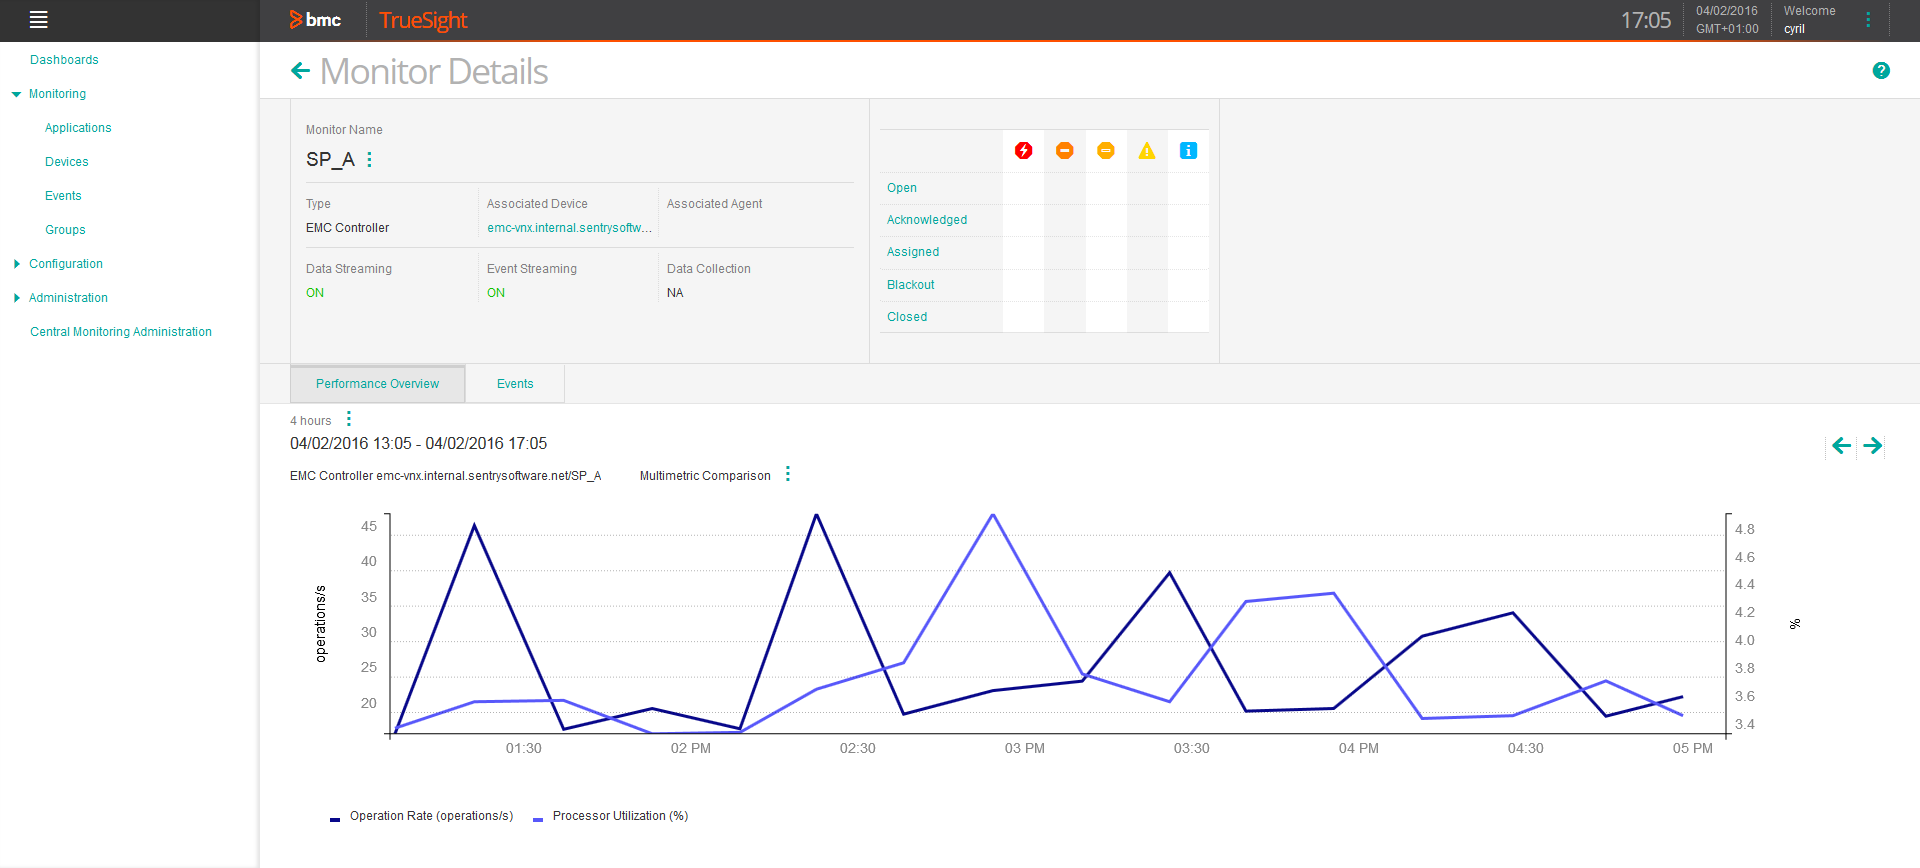Click the 17:05 clock in header
The width and height of the screenshot is (1920, 868).
(x=1646, y=20)
